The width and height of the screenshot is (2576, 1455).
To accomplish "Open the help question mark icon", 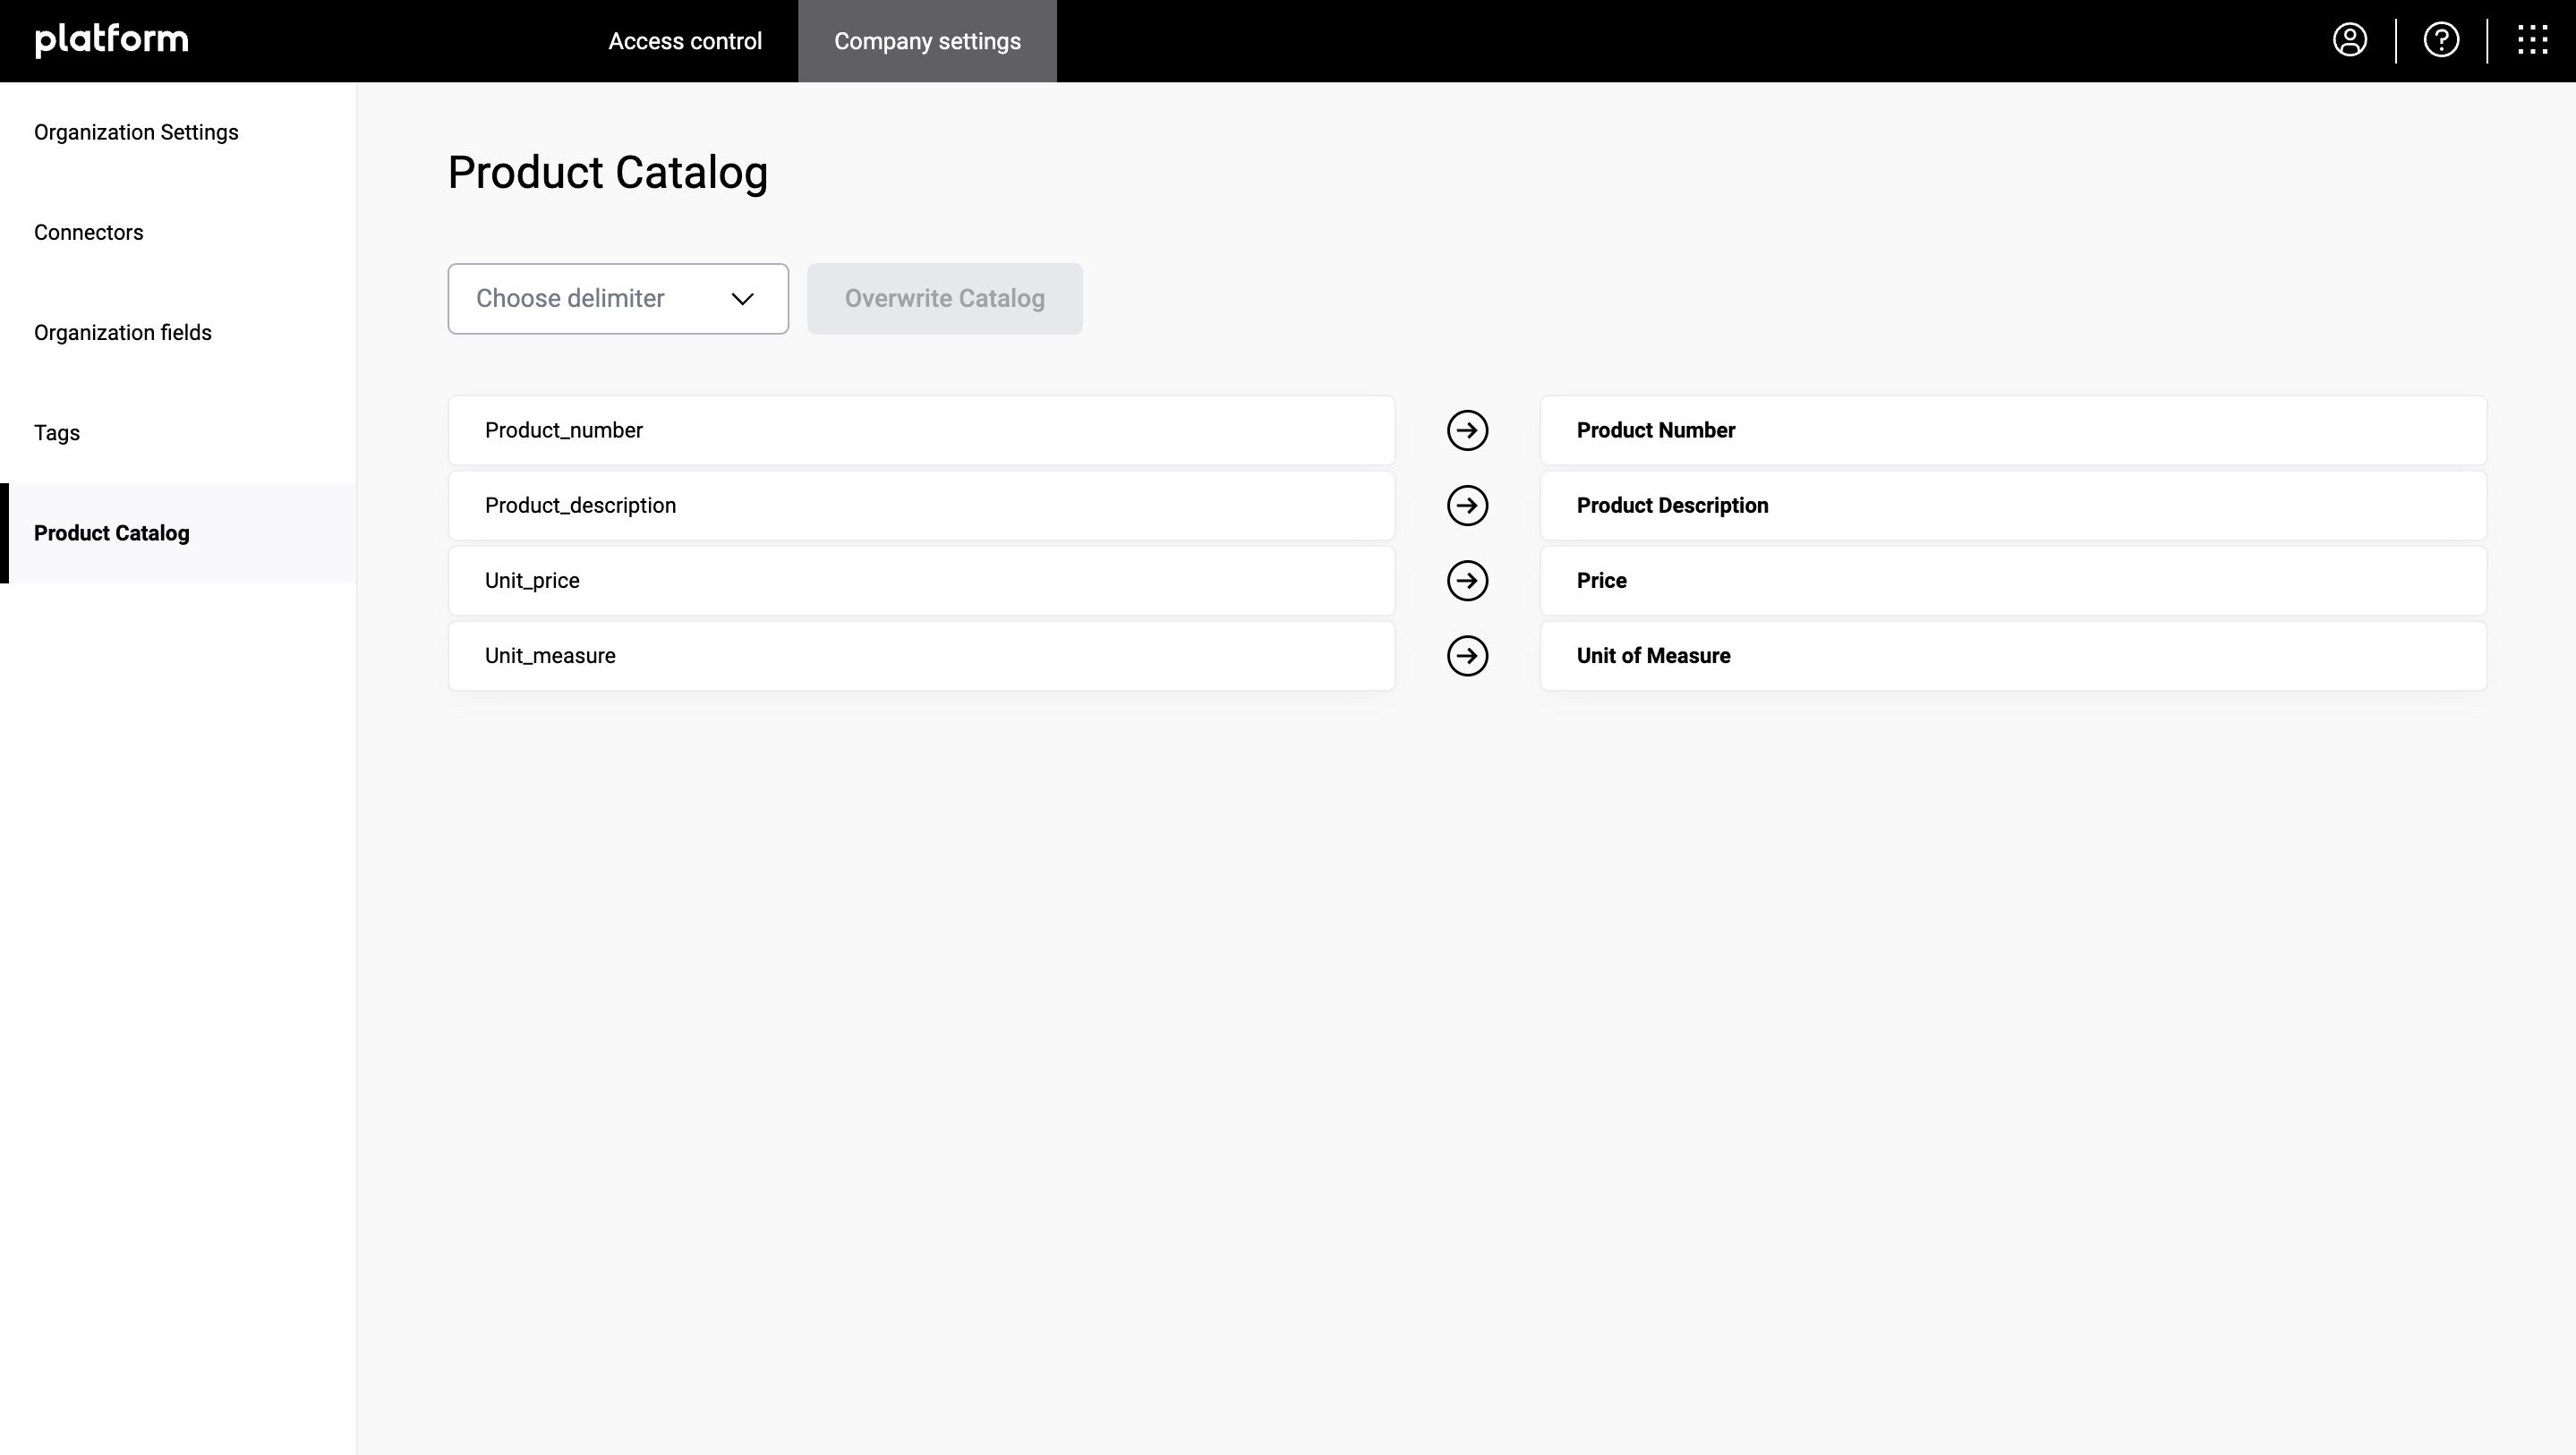I will [x=2441, y=40].
